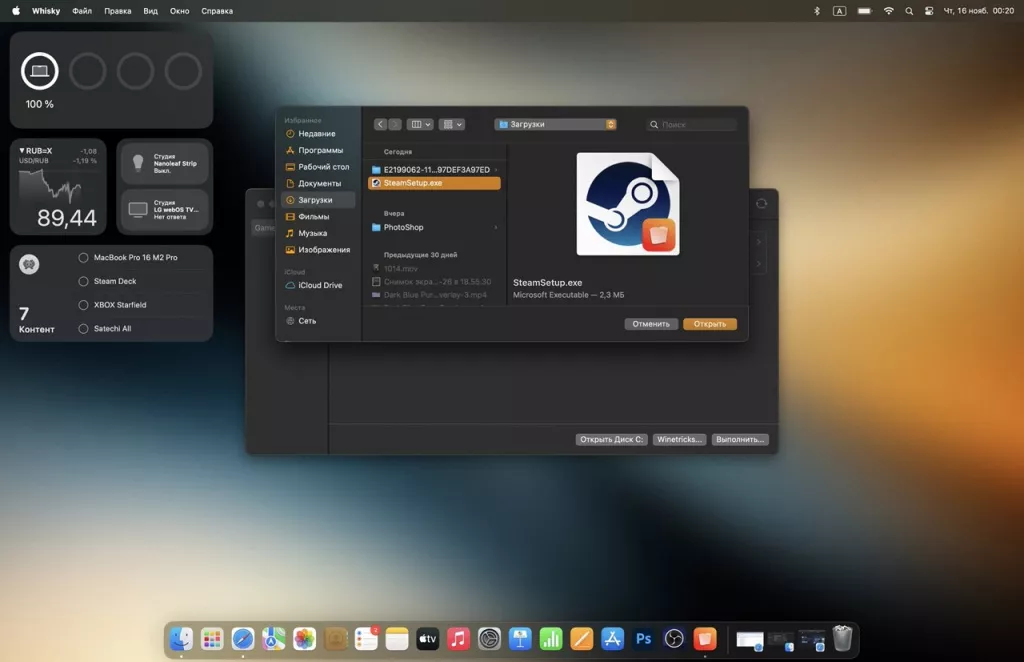Screen dimensions: 1024x662
Task: Launch OBS Studio from the Dock
Action: 673,639
